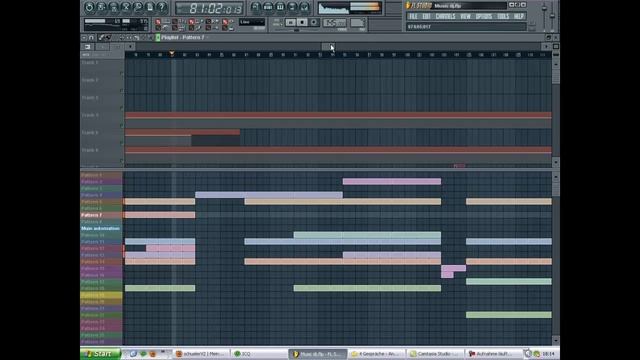The image size is (640, 360).
Task: Toggle the mute dot for Track 1
Action: [x=122, y=73]
